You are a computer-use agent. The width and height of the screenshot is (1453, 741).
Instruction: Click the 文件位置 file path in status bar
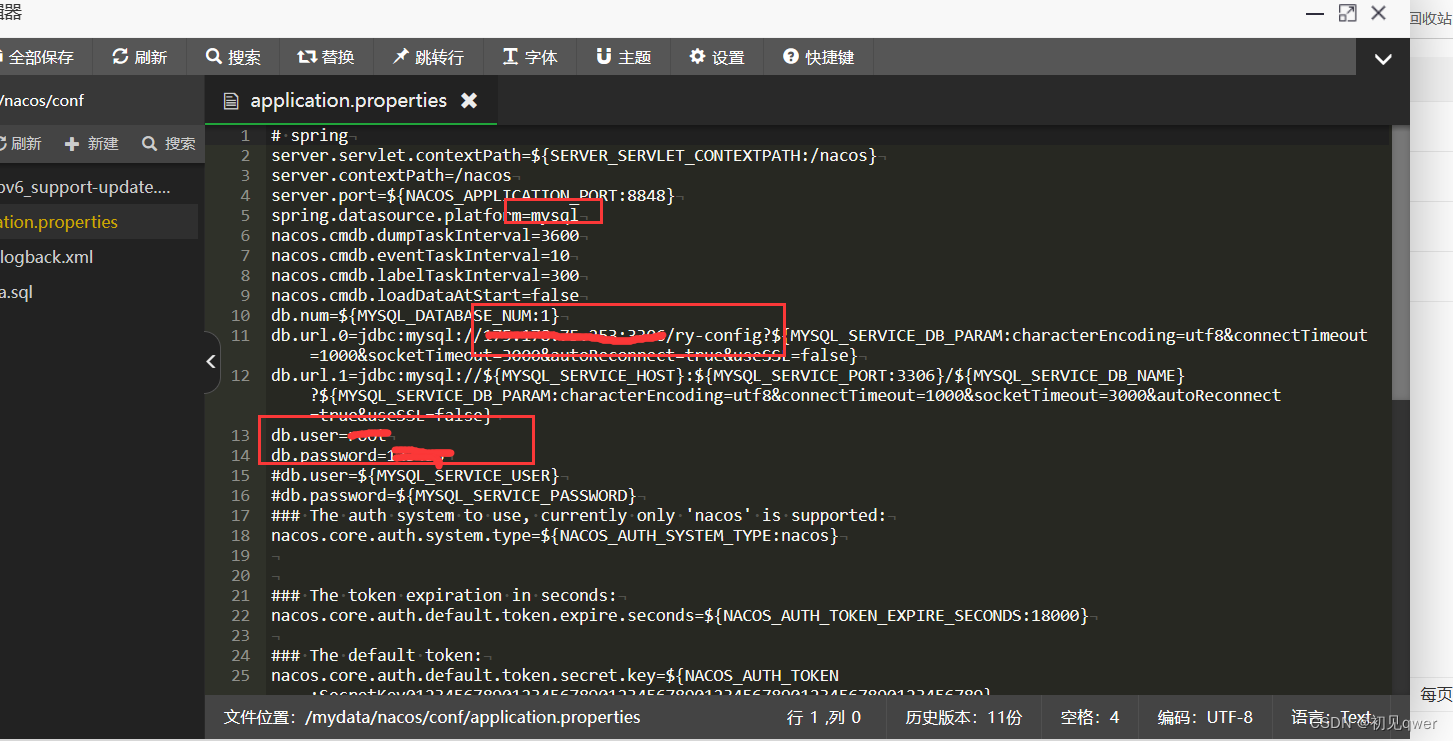point(432,717)
